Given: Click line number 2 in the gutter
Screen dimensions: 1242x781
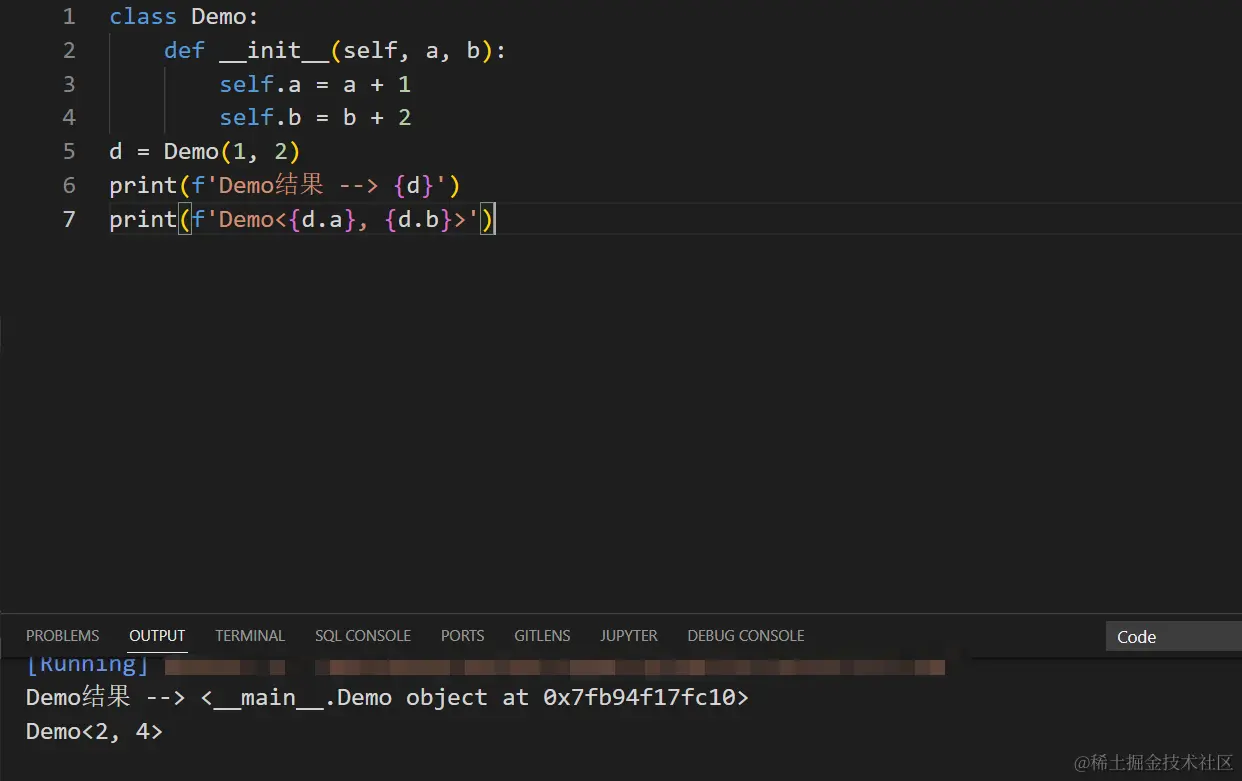Looking at the screenshot, I should [x=68, y=50].
